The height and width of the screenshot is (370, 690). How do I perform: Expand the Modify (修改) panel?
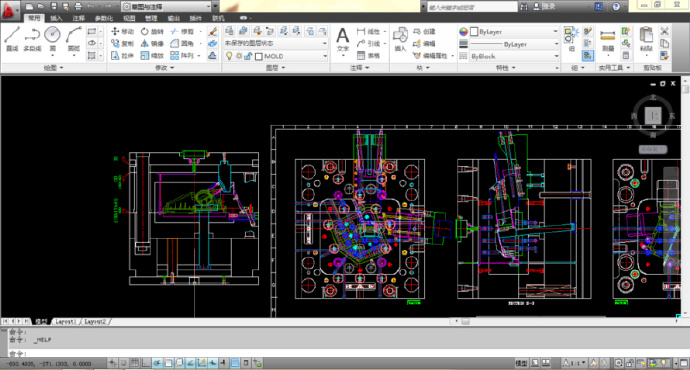164,68
